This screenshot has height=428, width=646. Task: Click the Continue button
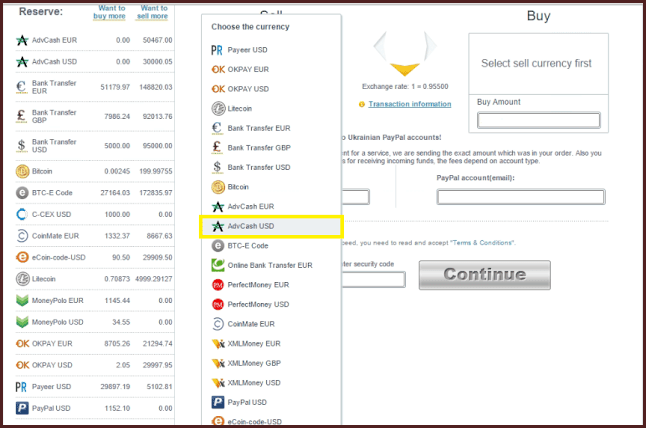tap(484, 275)
